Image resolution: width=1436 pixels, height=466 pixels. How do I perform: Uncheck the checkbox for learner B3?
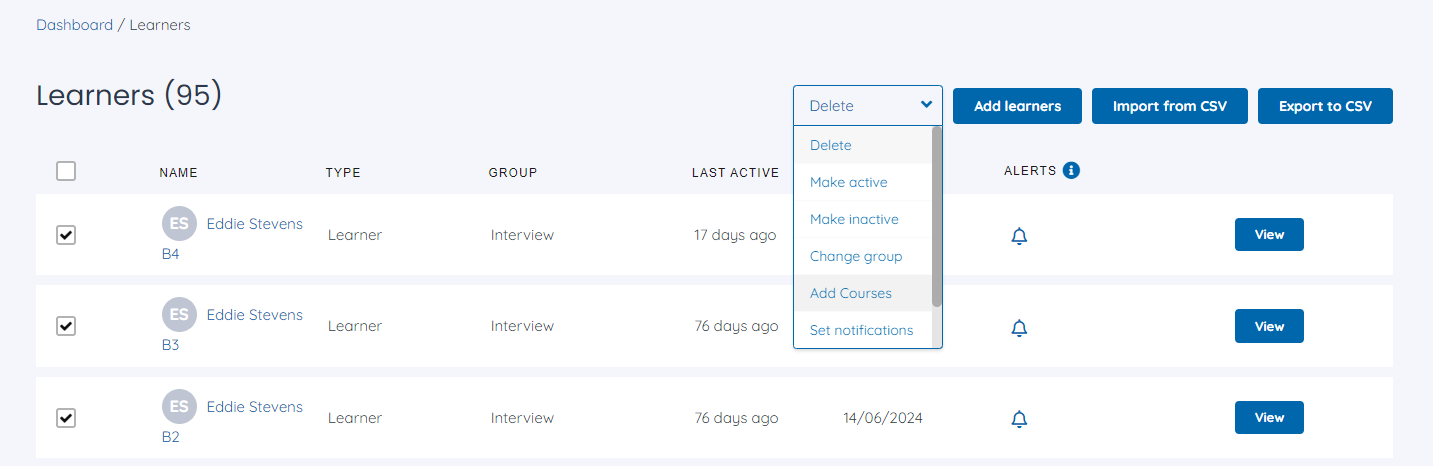tap(66, 326)
